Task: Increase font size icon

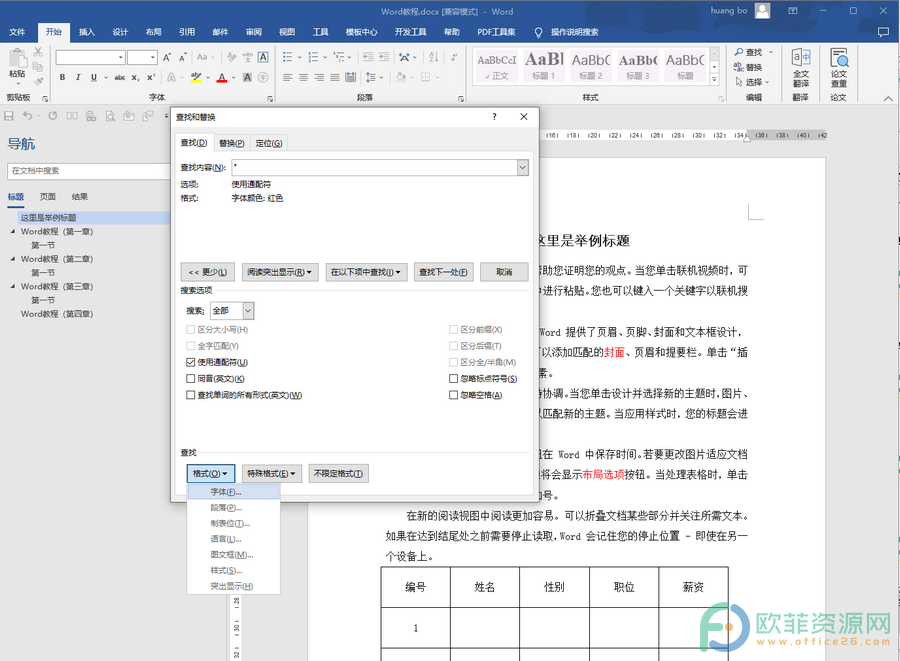Action: (x=167, y=57)
